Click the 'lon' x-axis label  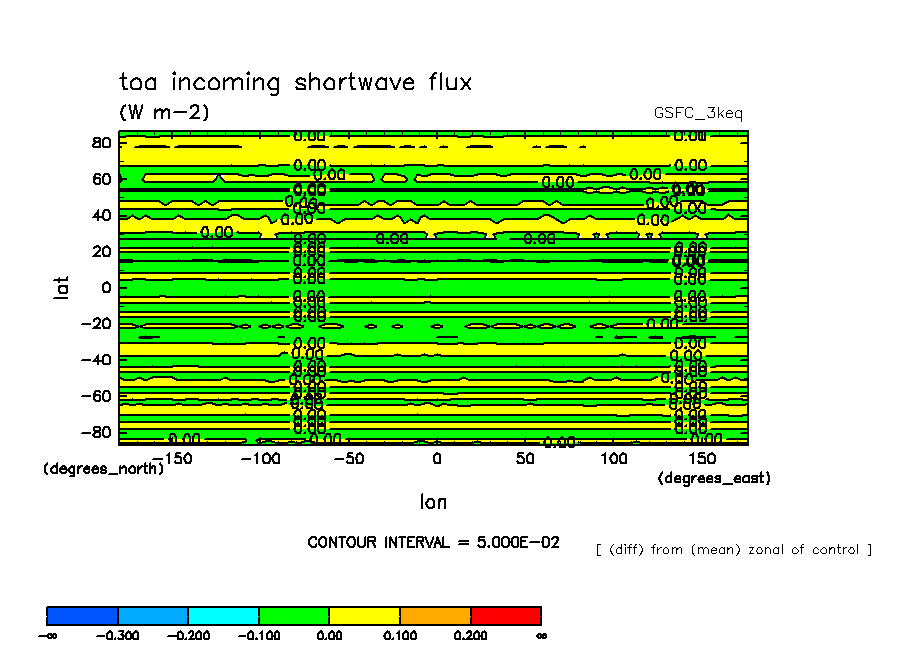[433, 502]
